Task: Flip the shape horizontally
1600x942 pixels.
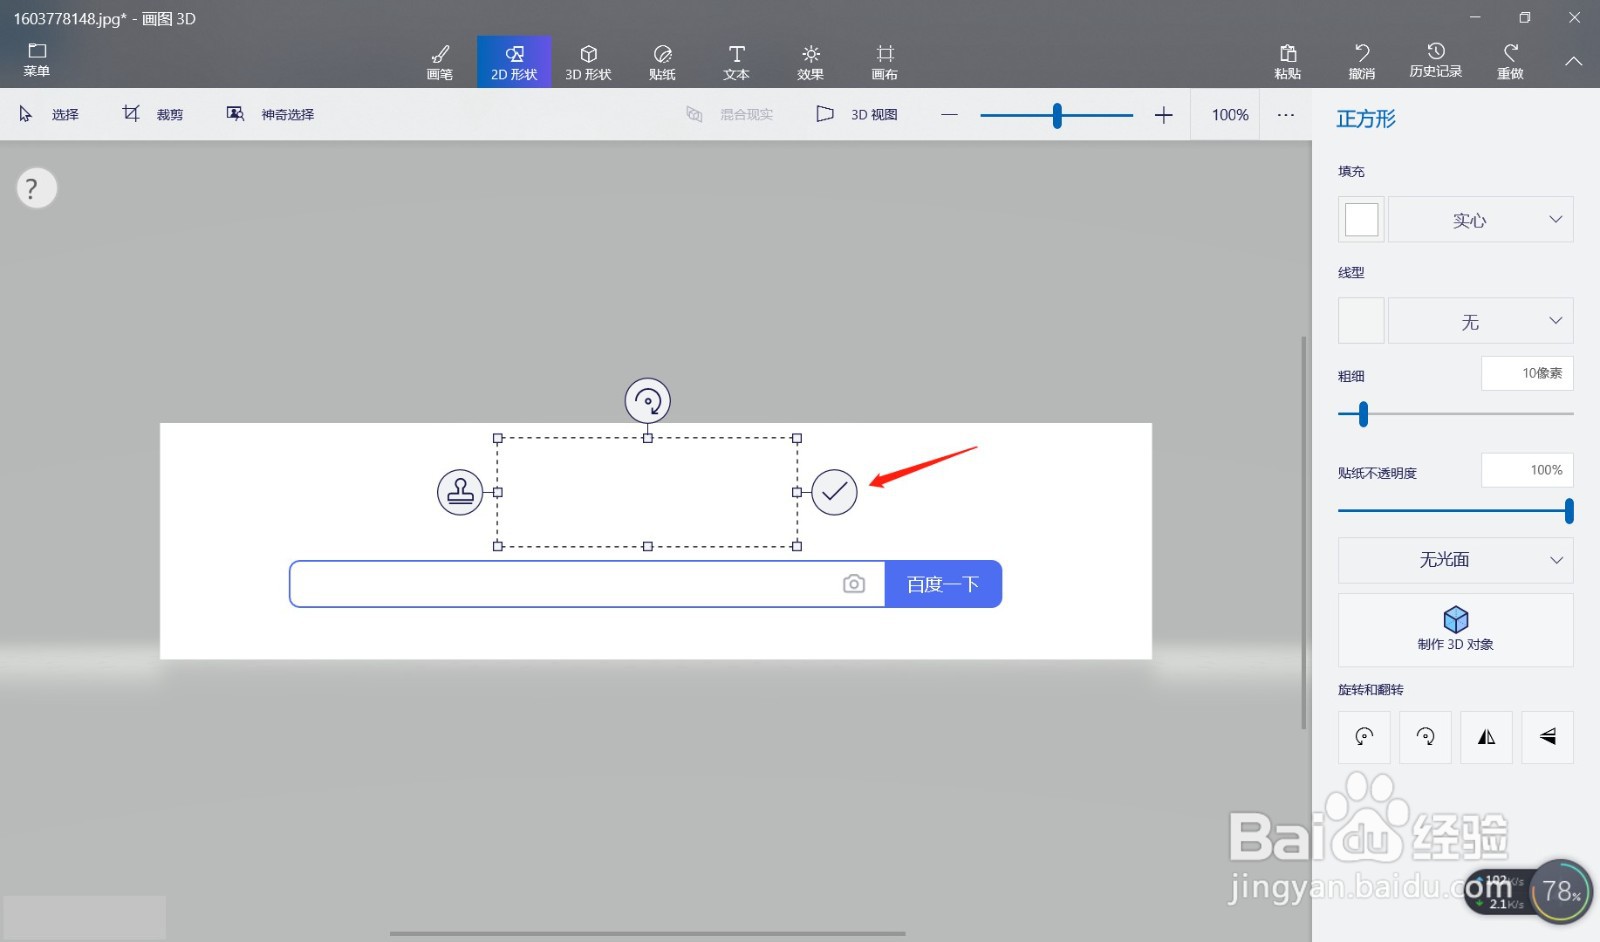Action: (x=1487, y=737)
